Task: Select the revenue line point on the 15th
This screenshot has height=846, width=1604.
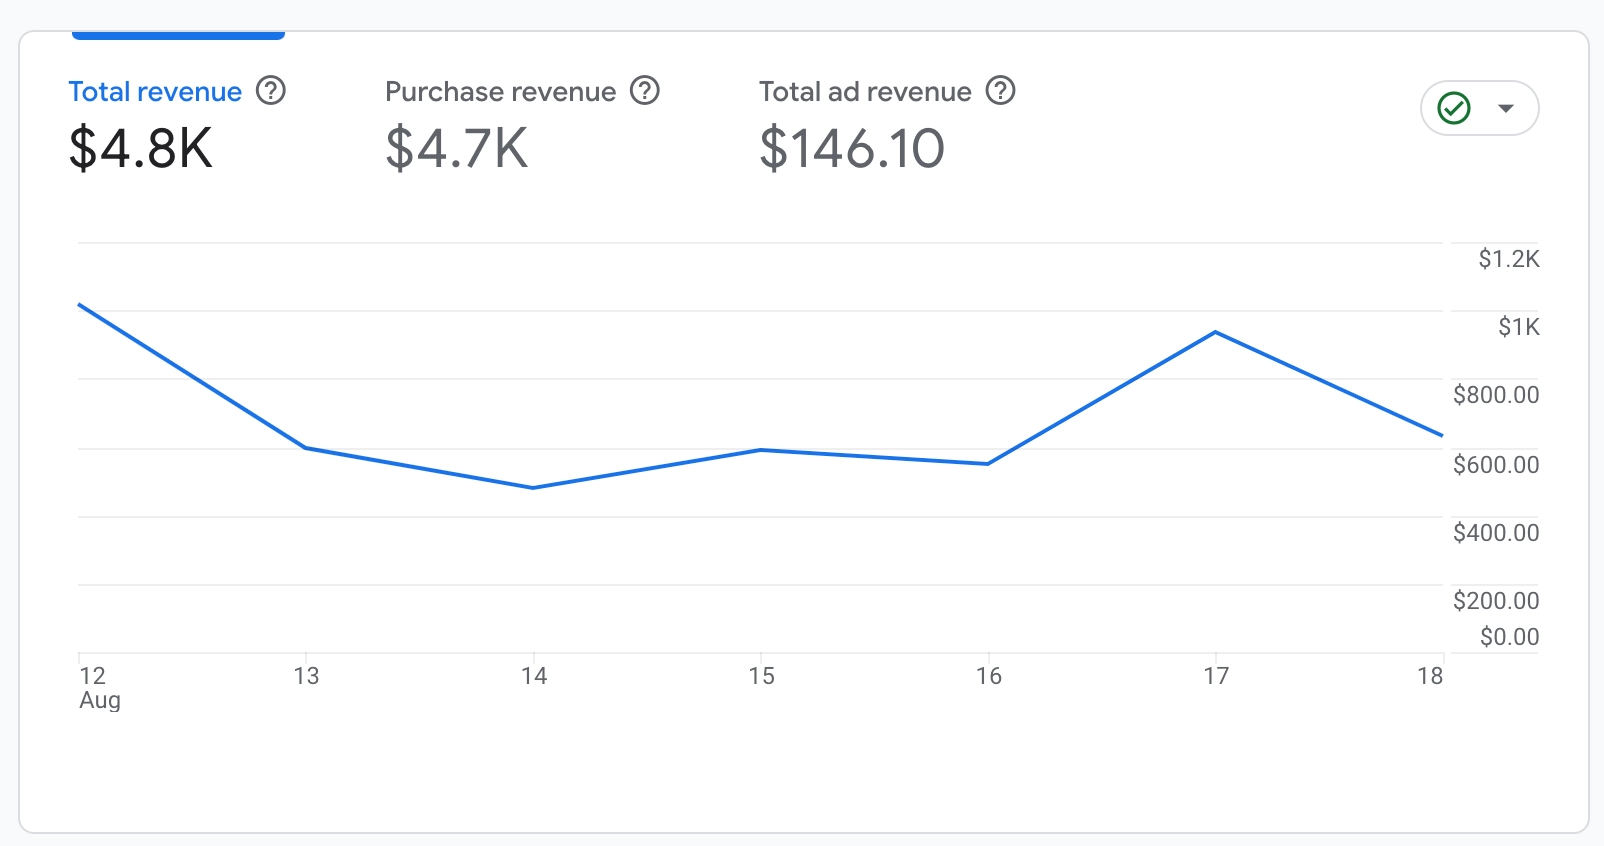Action: click(x=761, y=450)
